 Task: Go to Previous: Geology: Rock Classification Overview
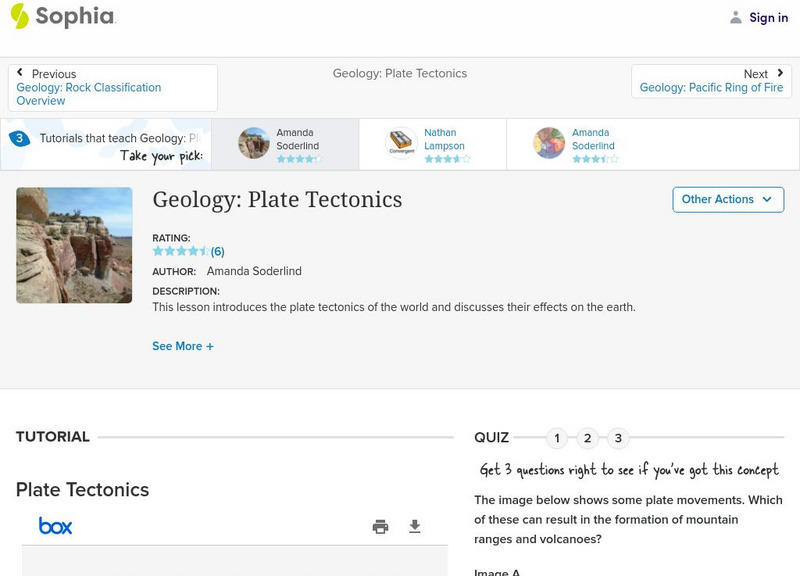[x=112, y=87]
